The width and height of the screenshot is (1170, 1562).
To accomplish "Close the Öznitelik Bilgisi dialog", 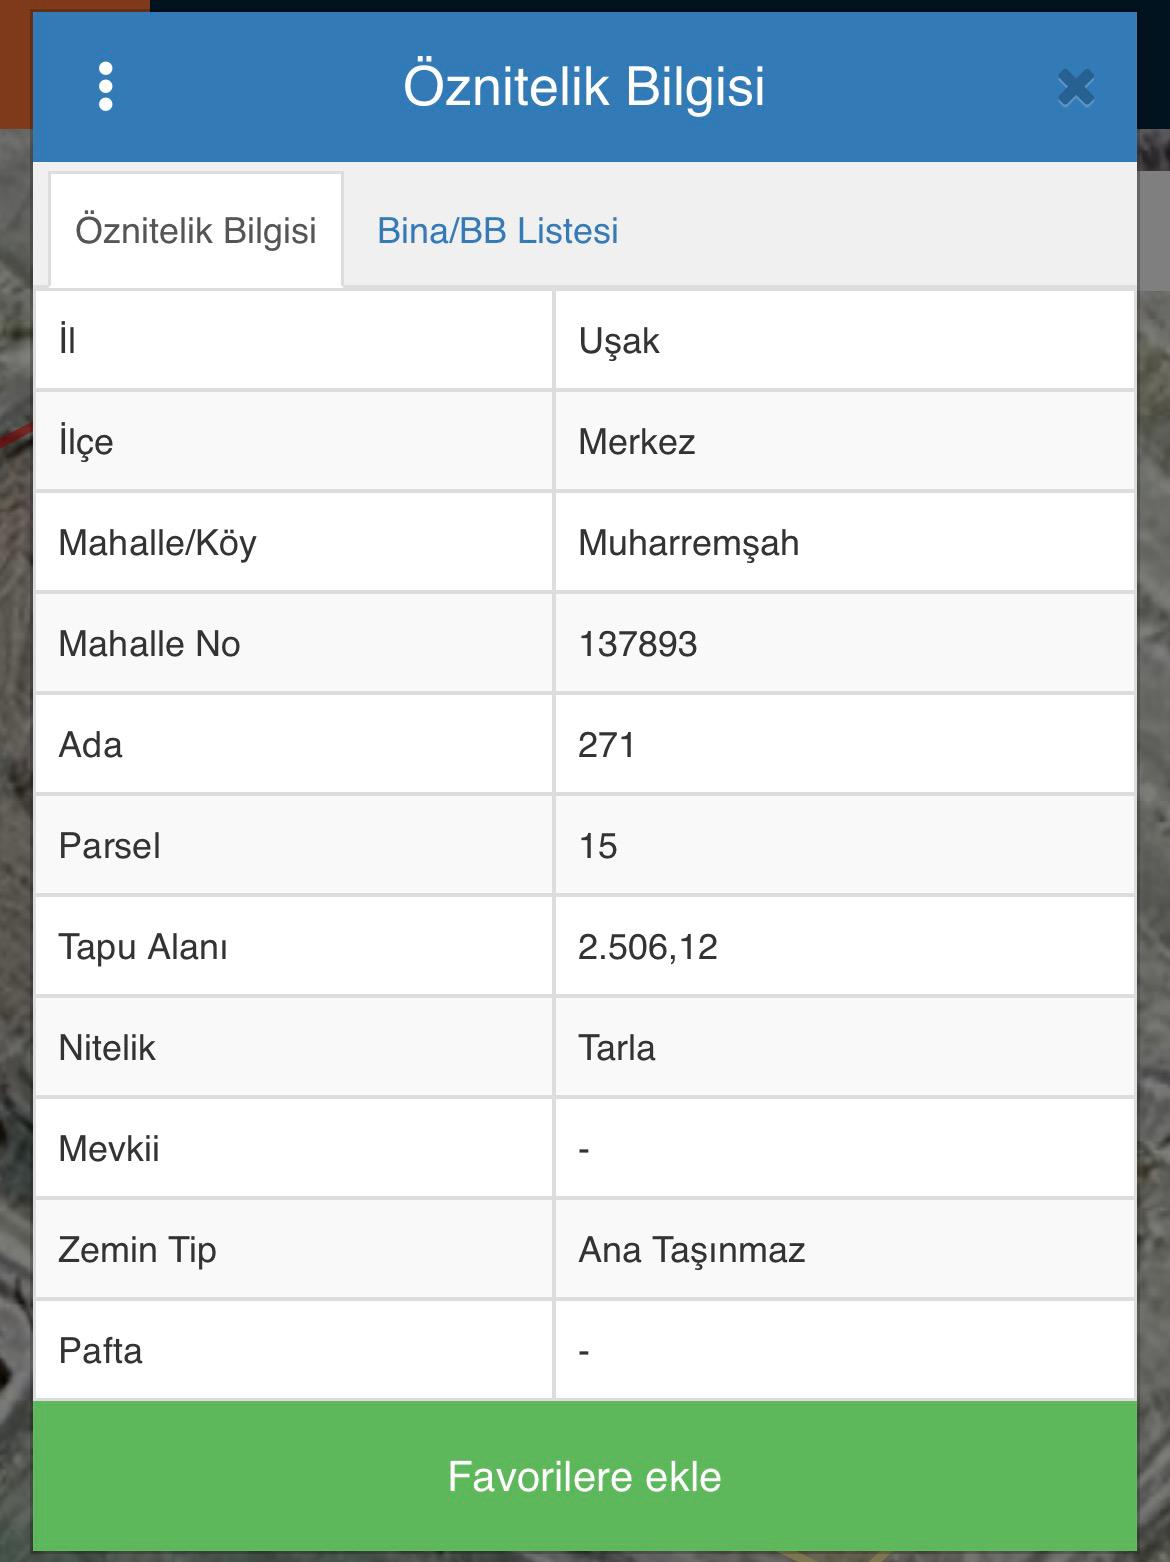I will pos(1076,88).
